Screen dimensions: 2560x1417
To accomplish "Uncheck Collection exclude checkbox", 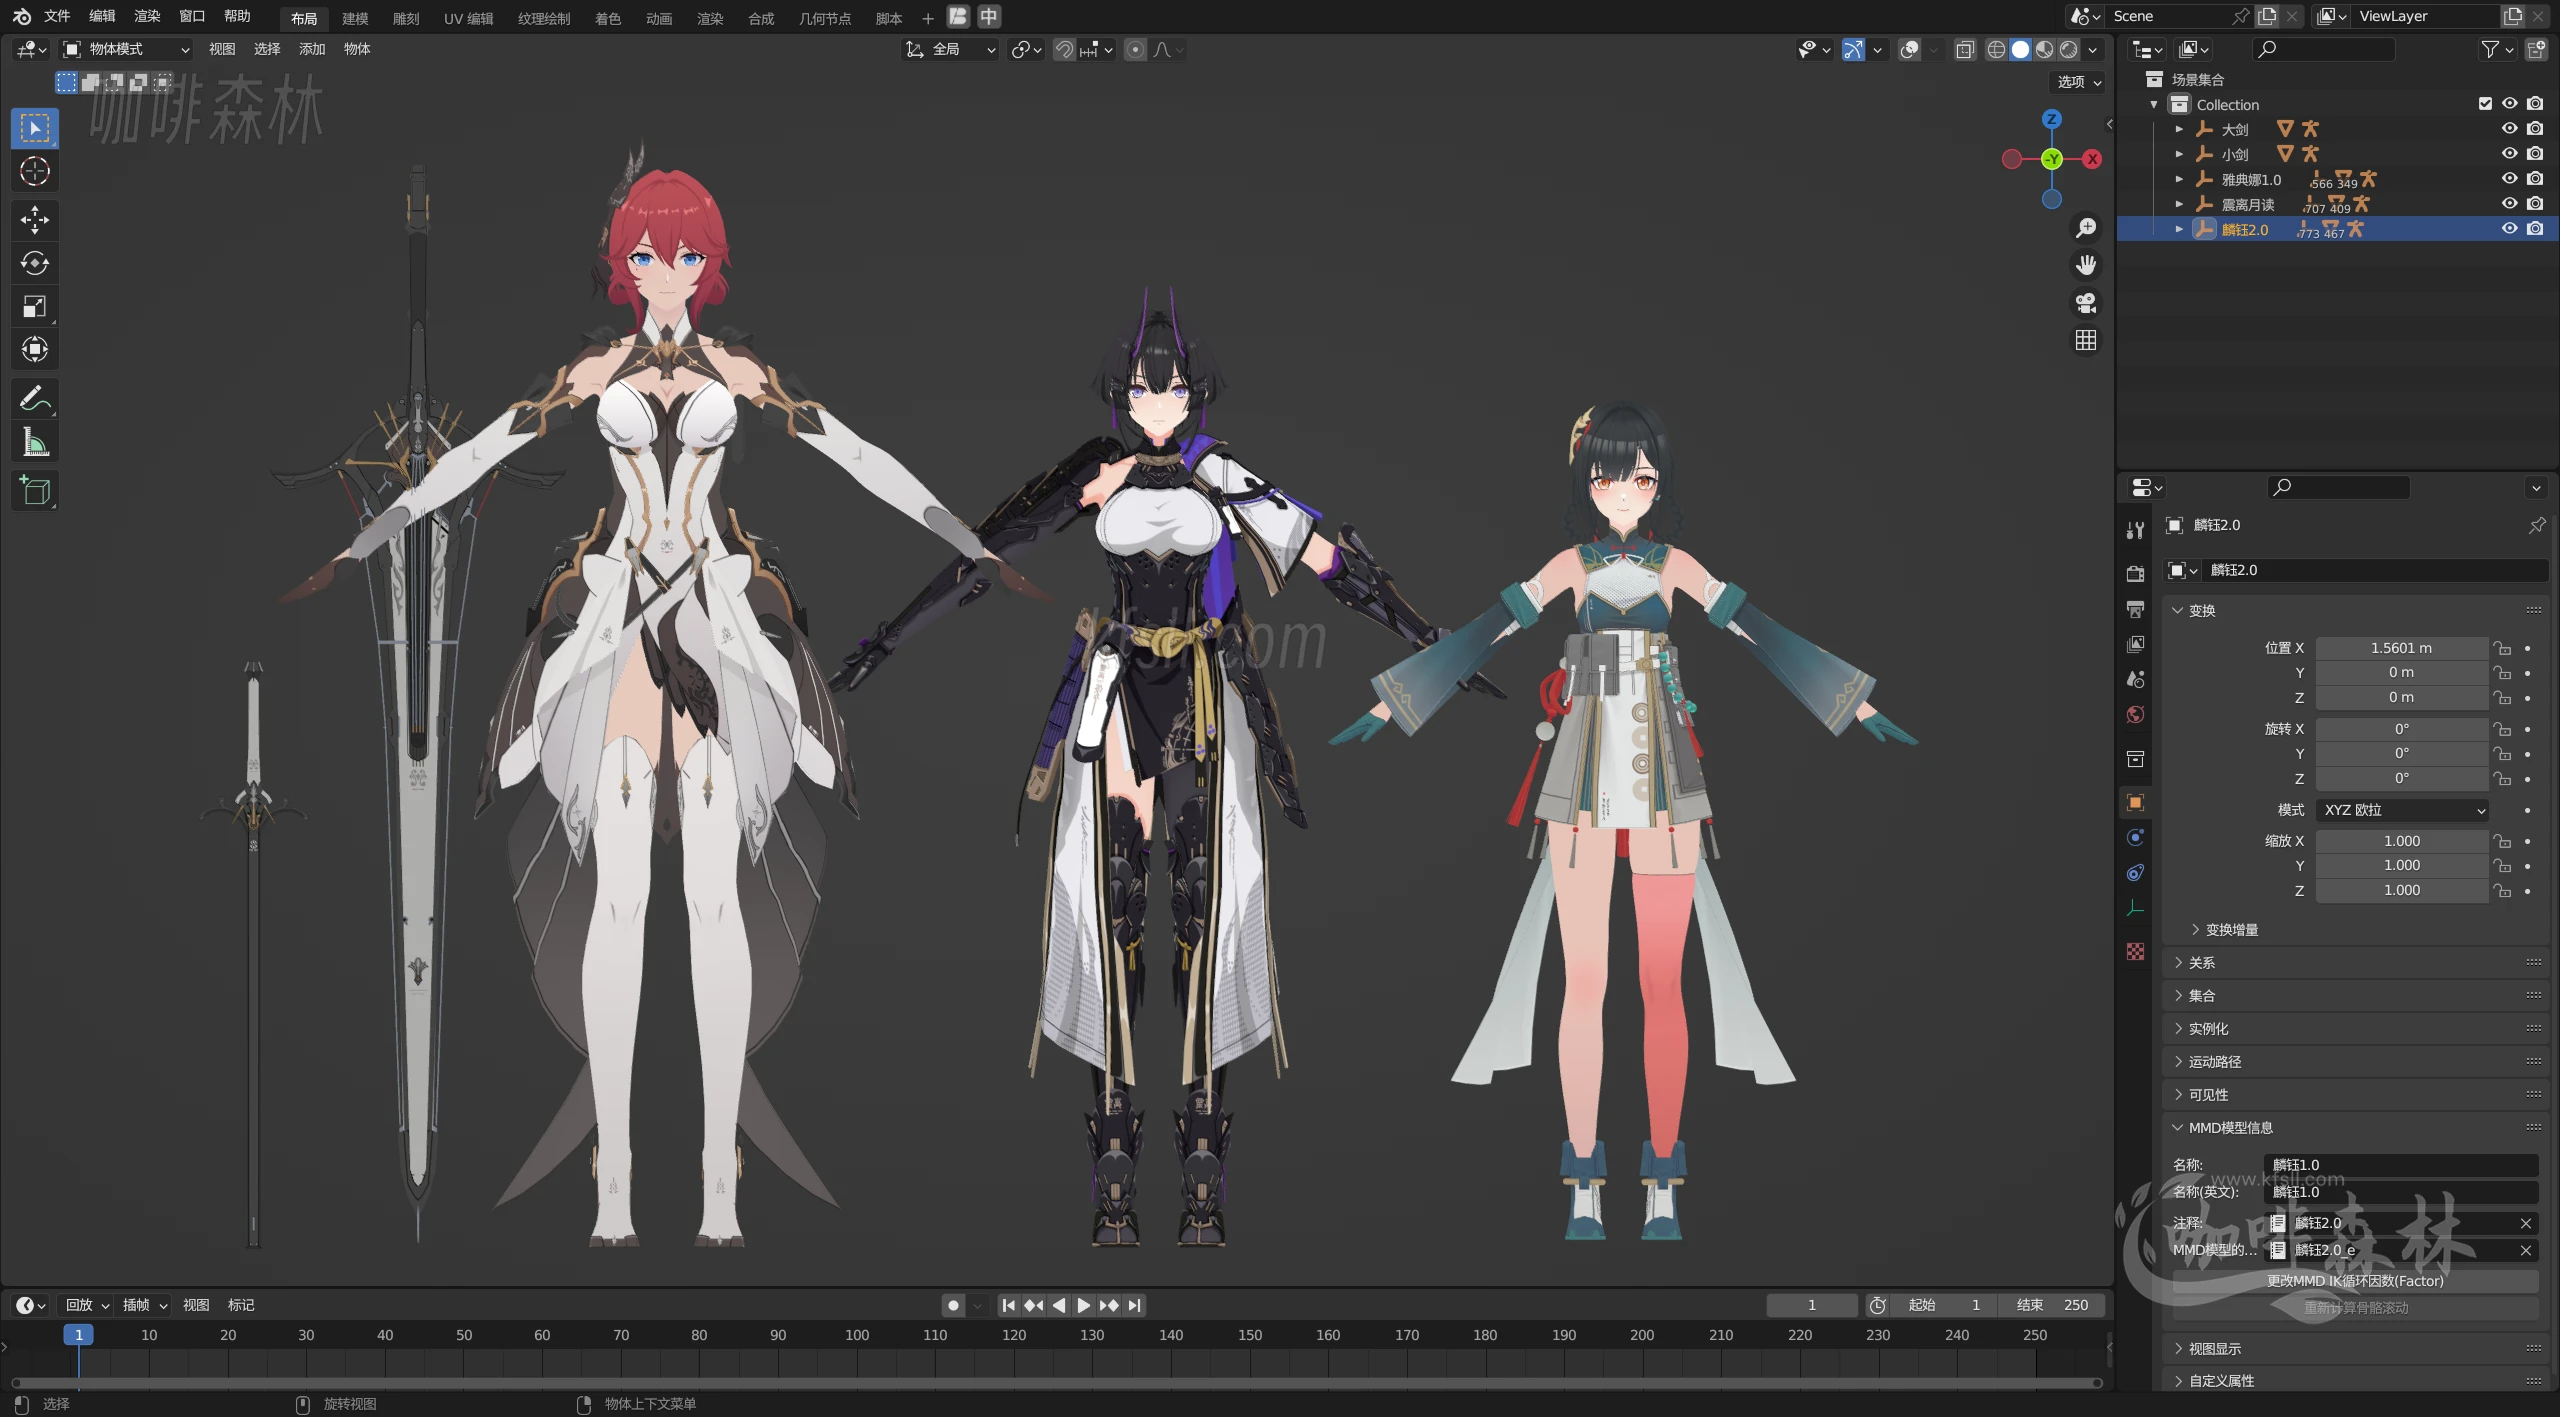I will 2485,104.
